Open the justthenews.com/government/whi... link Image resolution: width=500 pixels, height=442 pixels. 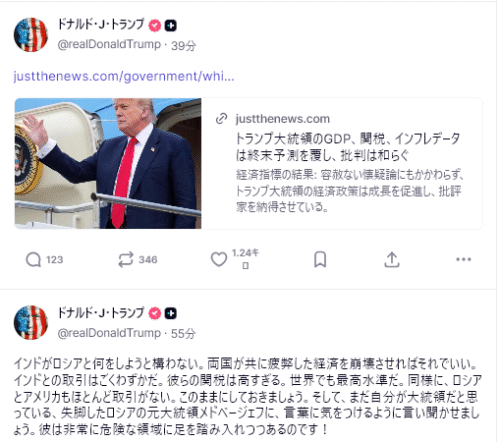click(x=124, y=77)
